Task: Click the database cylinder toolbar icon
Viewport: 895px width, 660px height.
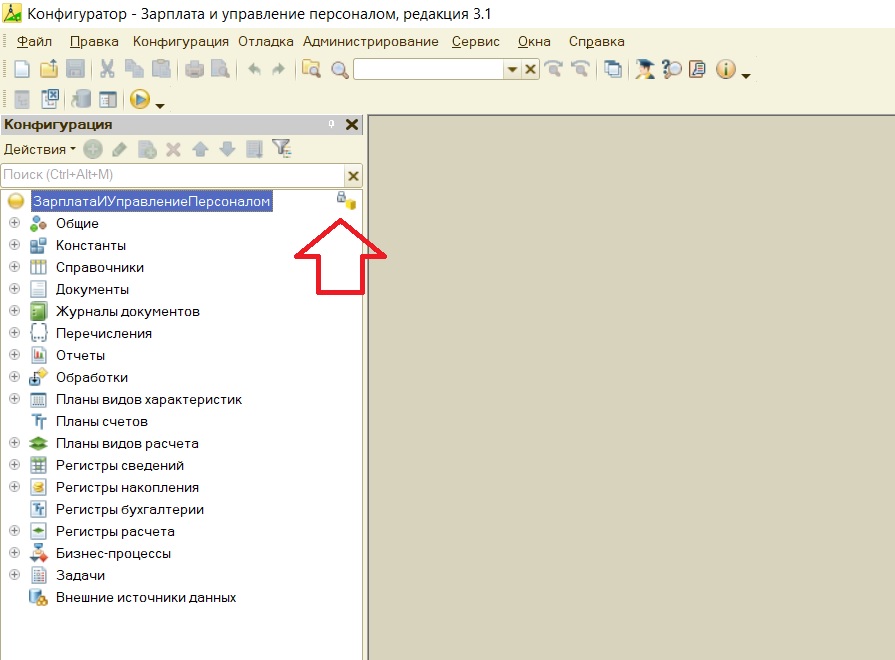Action: click(81, 99)
